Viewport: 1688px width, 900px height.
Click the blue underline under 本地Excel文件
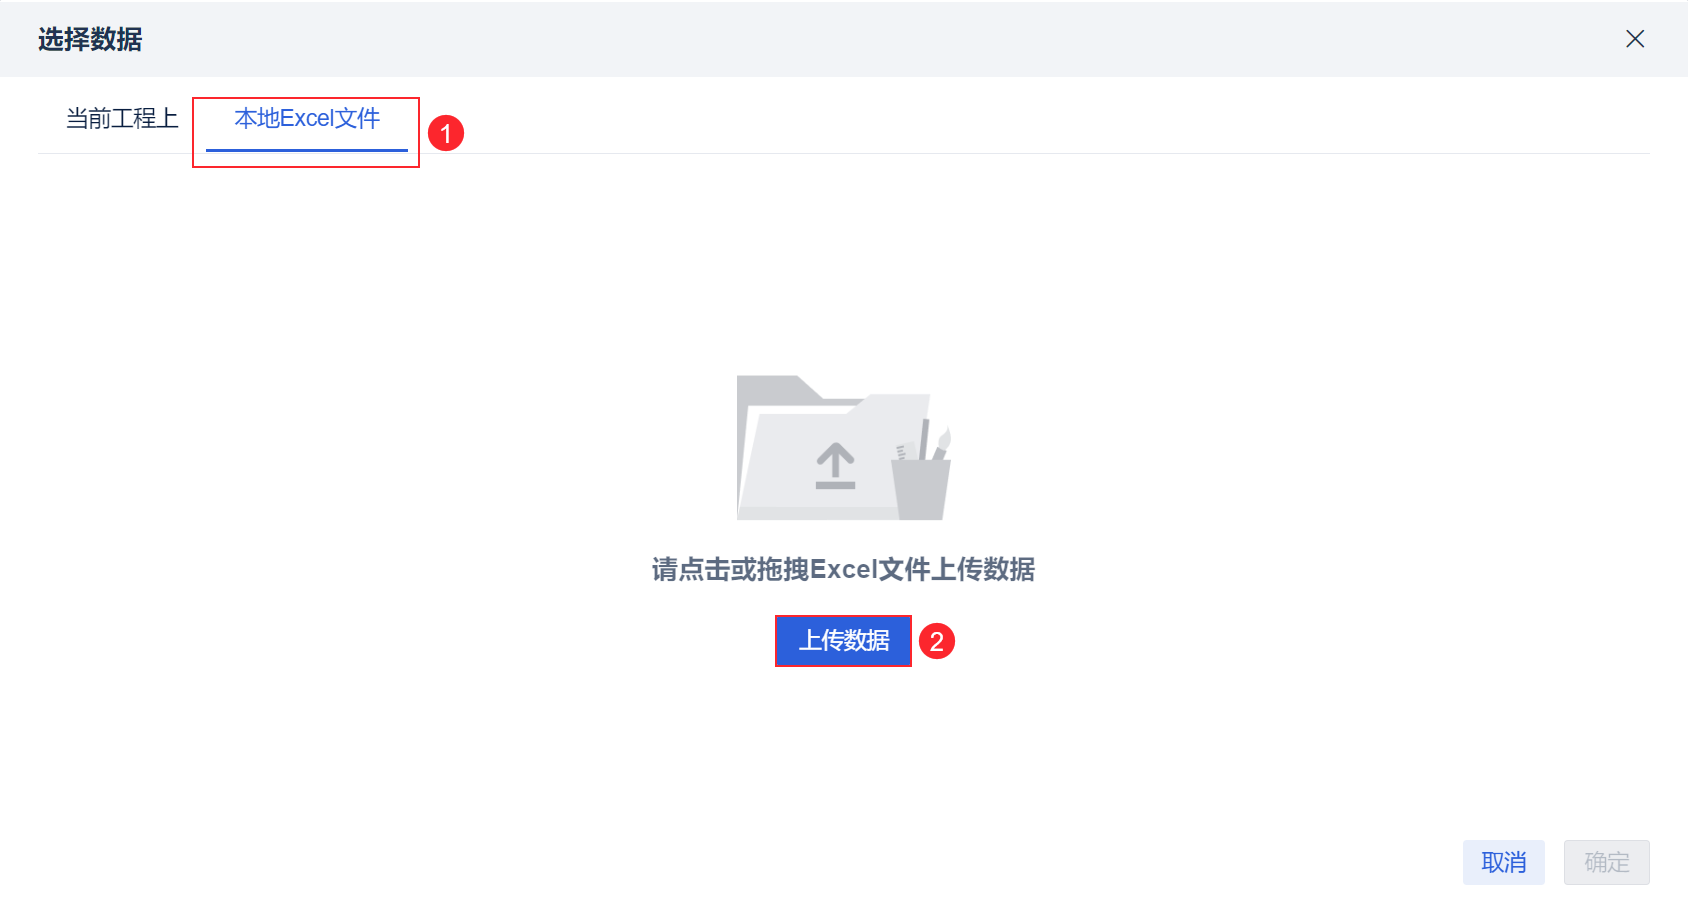click(x=307, y=150)
